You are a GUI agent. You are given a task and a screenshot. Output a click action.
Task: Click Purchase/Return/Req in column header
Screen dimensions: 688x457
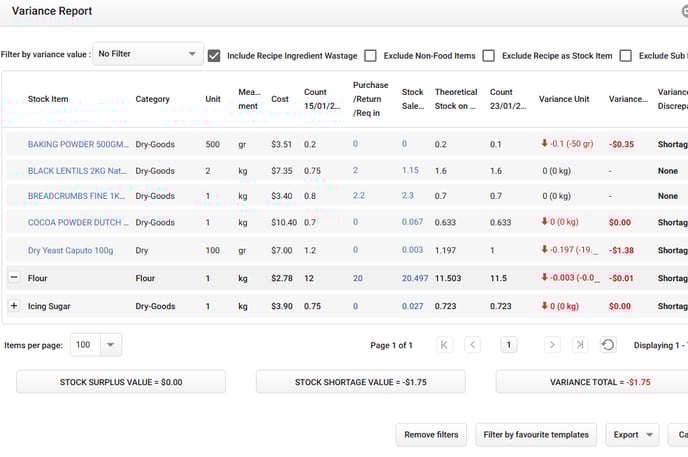[370, 99]
